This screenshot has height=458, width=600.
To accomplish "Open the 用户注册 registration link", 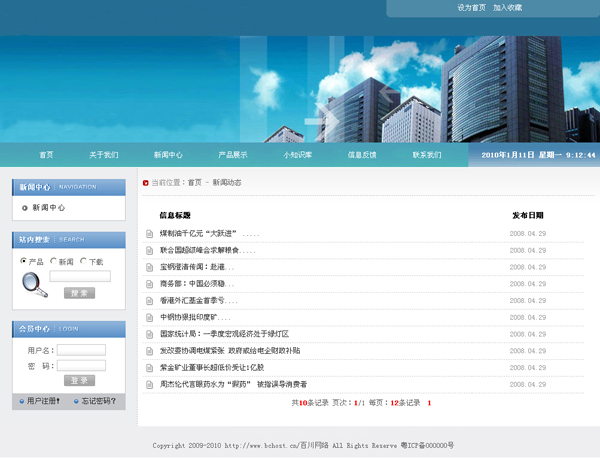I will (x=43, y=401).
